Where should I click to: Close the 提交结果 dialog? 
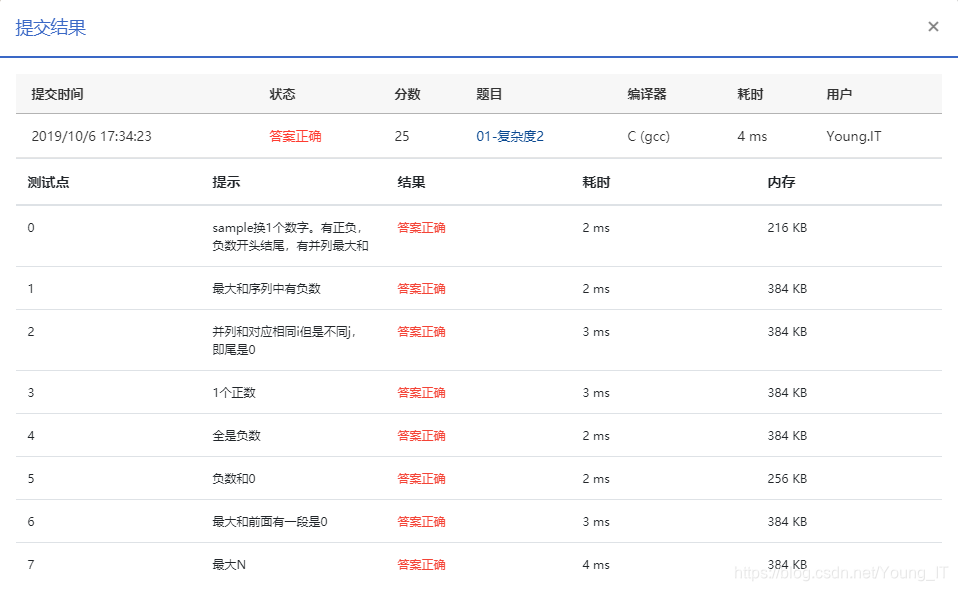click(932, 26)
